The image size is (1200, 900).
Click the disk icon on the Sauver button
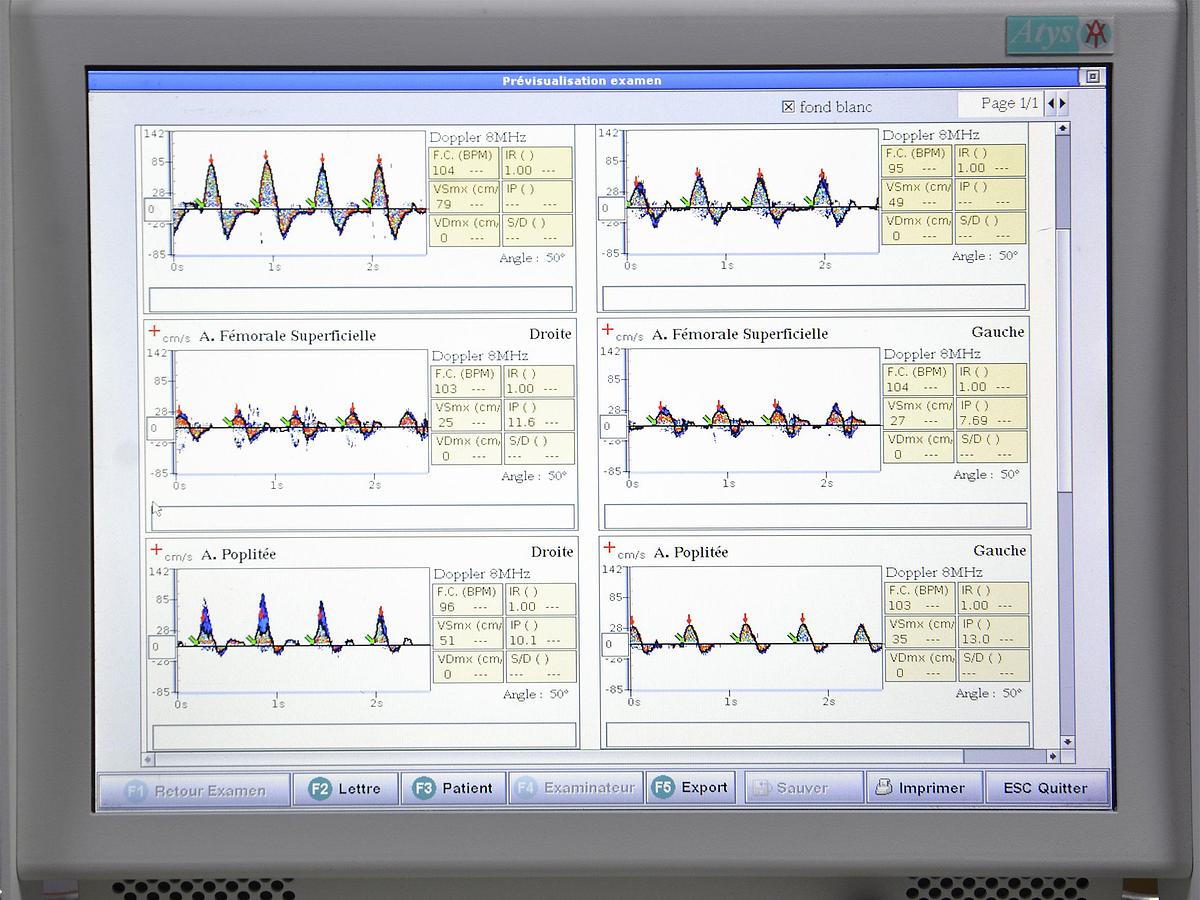coord(763,787)
